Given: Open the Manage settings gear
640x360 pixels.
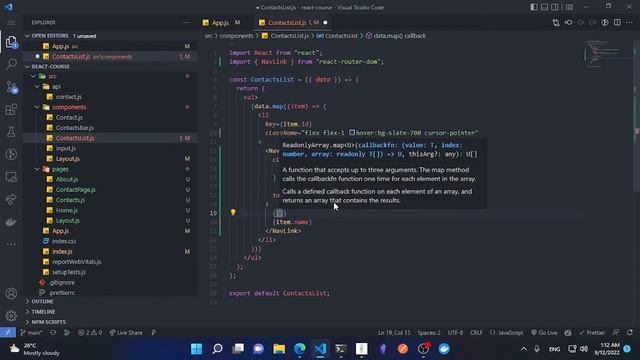Looking at the screenshot, I should [x=11, y=316].
